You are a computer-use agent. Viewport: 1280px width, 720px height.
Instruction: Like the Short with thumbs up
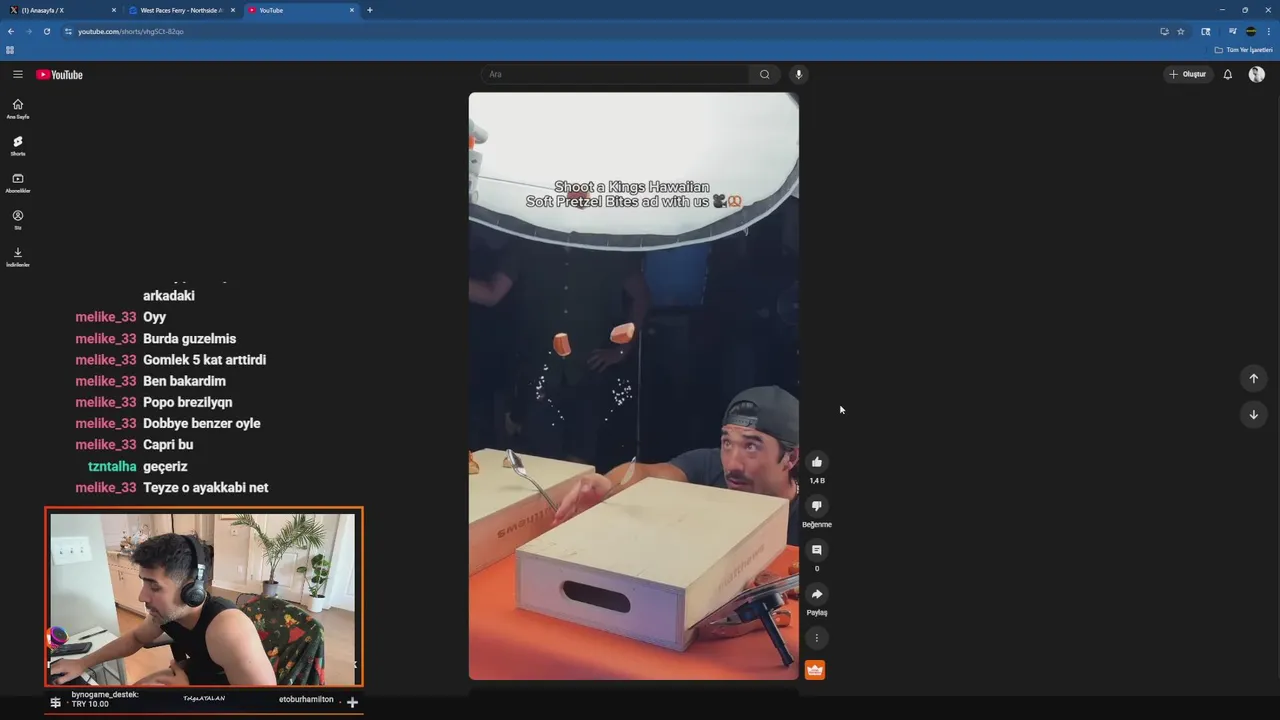pyautogui.click(x=817, y=462)
